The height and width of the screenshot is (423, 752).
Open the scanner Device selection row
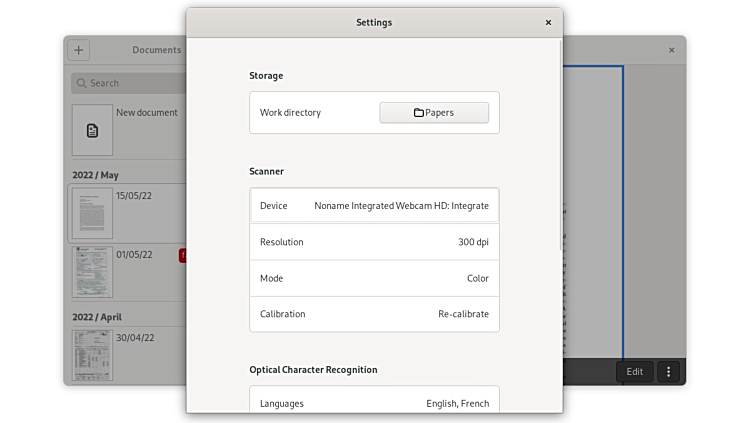(374, 206)
